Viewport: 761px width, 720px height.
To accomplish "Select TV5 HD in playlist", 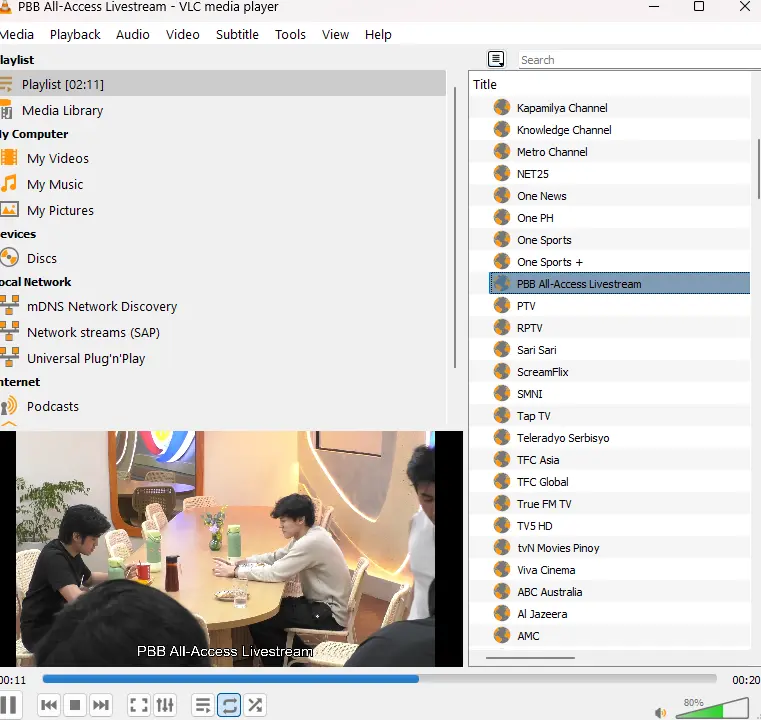I will coord(620,525).
